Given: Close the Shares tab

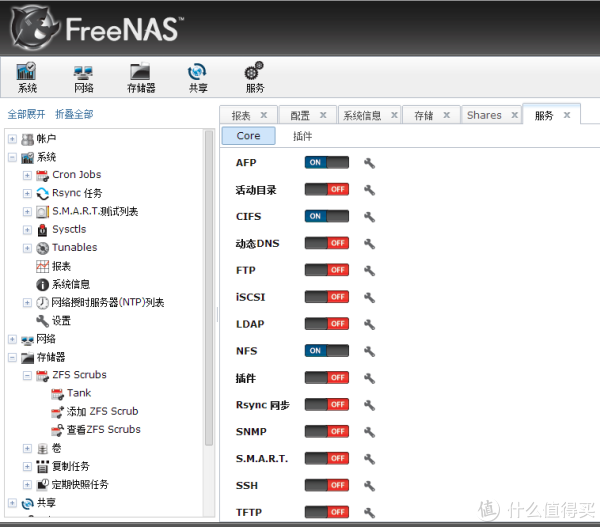Looking at the screenshot, I should 511,116.
